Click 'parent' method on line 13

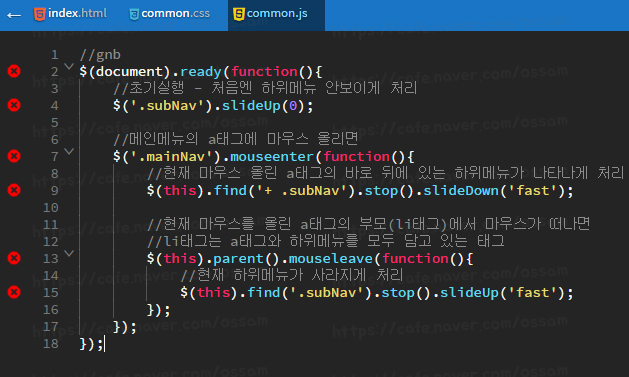click(238, 259)
